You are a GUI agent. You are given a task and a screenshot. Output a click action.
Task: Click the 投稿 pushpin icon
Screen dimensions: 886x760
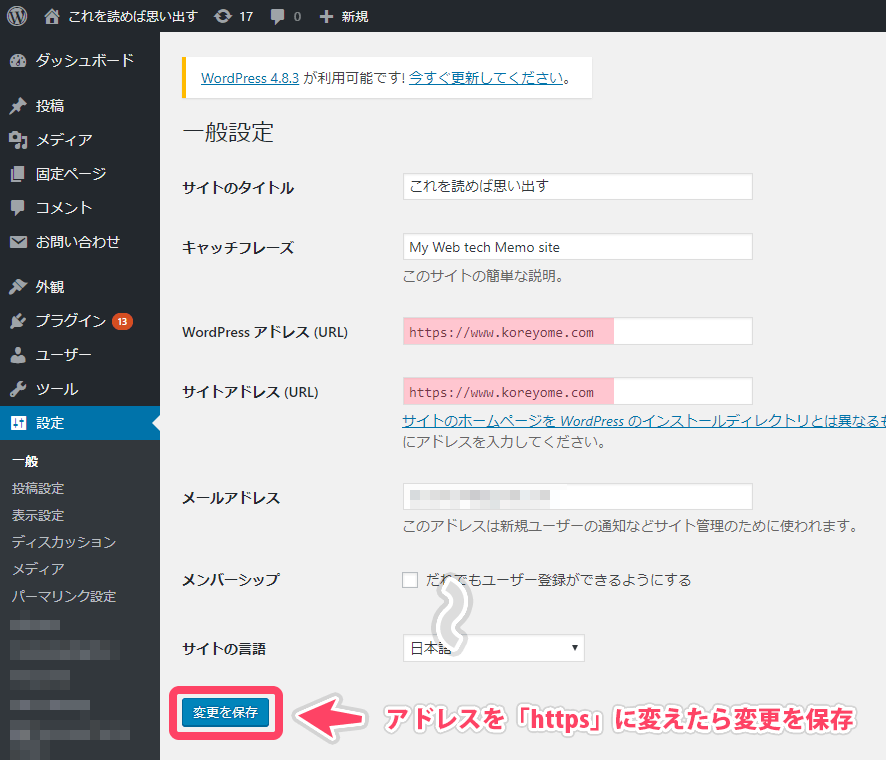tap(18, 106)
